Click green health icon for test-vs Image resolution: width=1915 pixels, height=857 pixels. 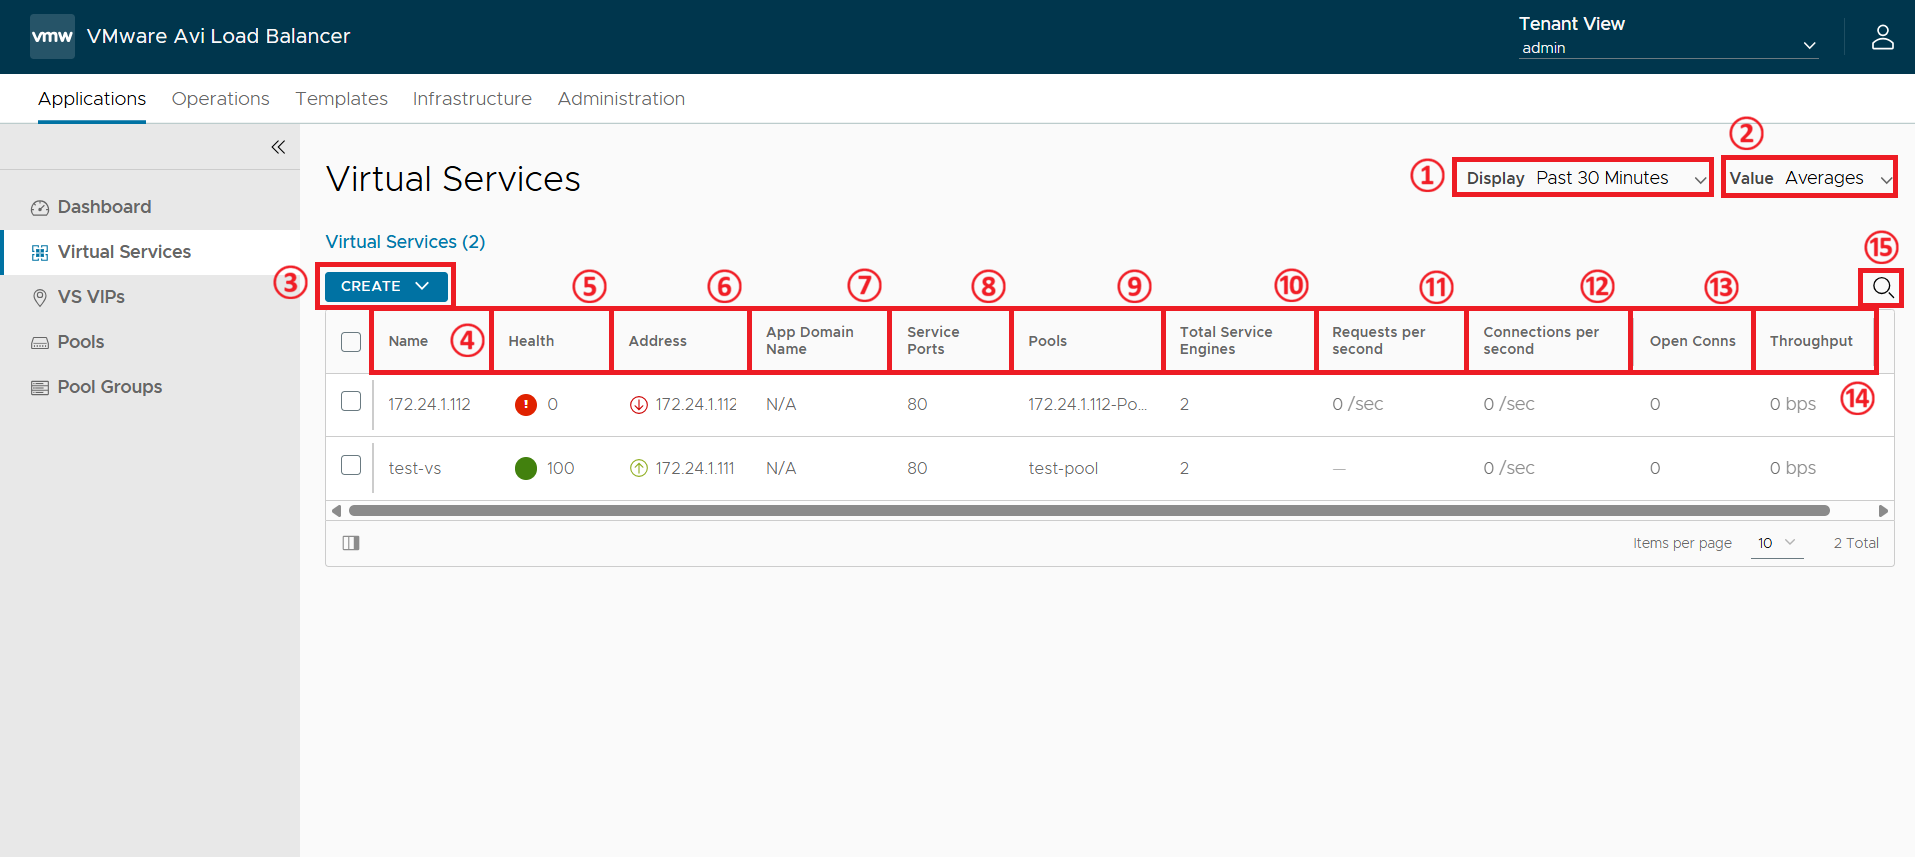525,468
